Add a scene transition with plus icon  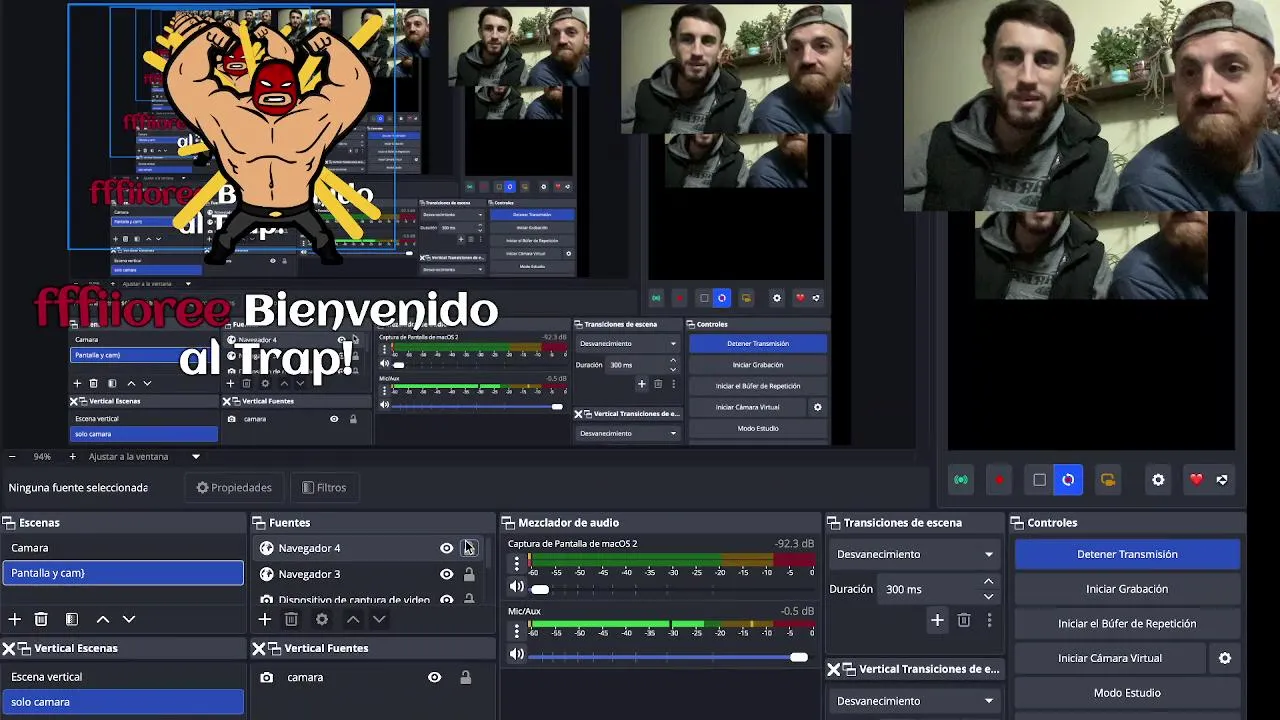click(x=937, y=620)
